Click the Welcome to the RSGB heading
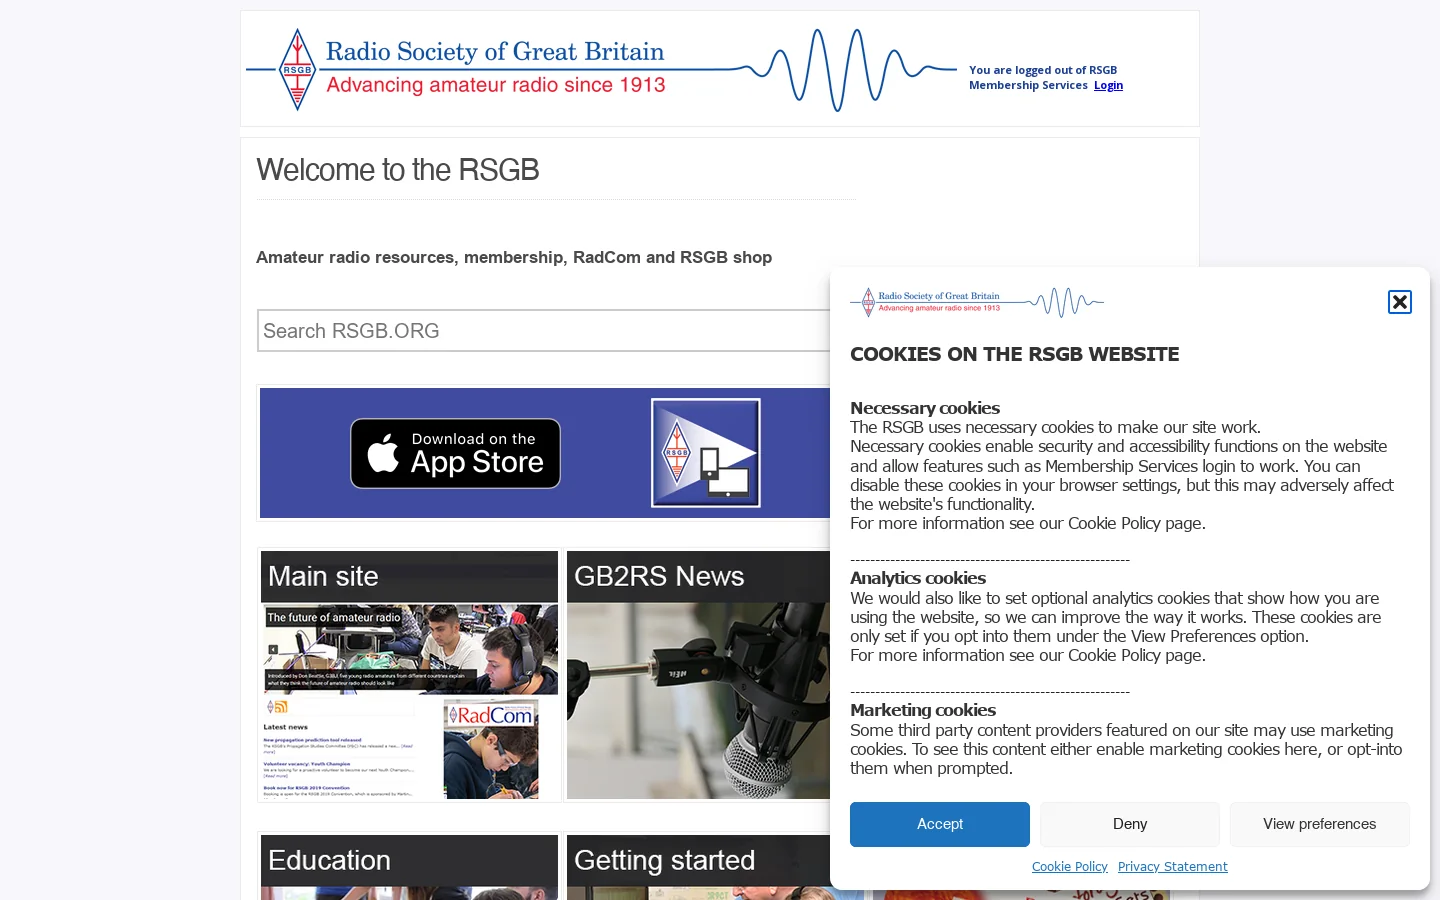This screenshot has width=1440, height=900. coord(398,170)
